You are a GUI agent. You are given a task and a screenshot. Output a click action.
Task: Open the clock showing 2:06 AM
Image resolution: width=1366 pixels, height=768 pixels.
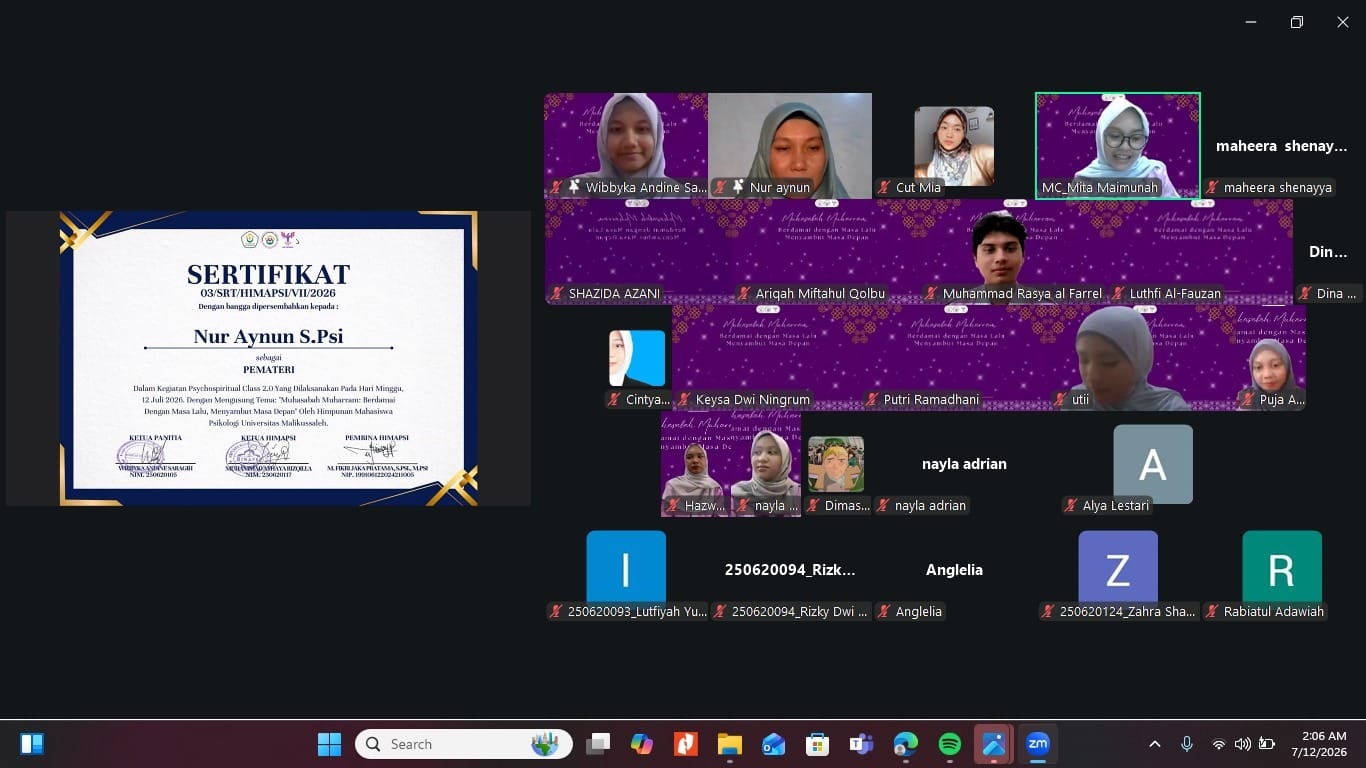1319,743
